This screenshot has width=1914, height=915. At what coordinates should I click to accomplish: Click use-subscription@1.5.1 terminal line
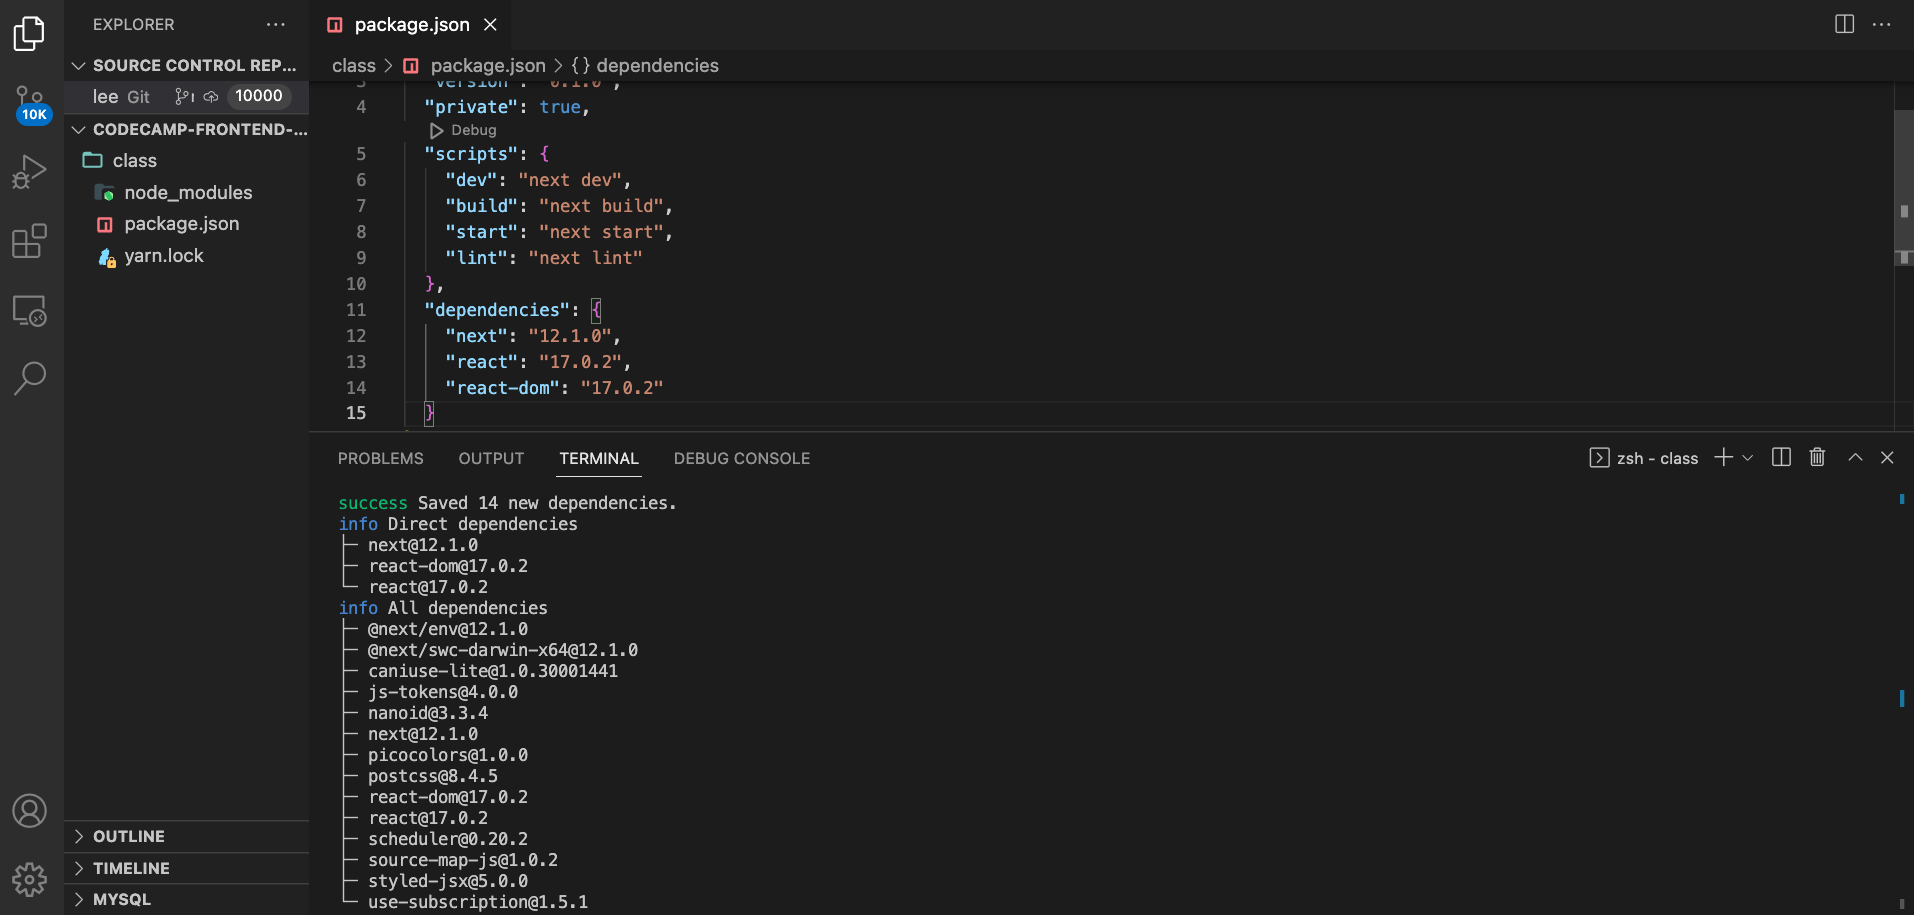pos(478,902)
